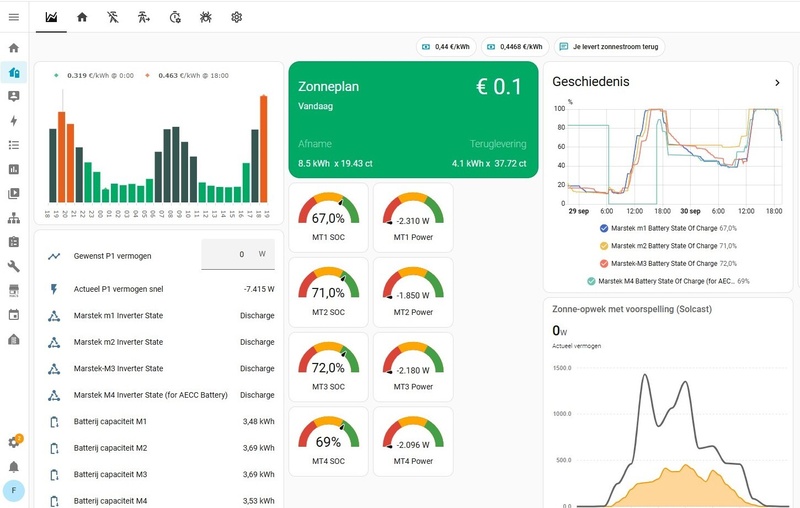Select the highlighted home battery sidebar icon
This screenshot has height=508, width=800.
(x=14, y=72)
